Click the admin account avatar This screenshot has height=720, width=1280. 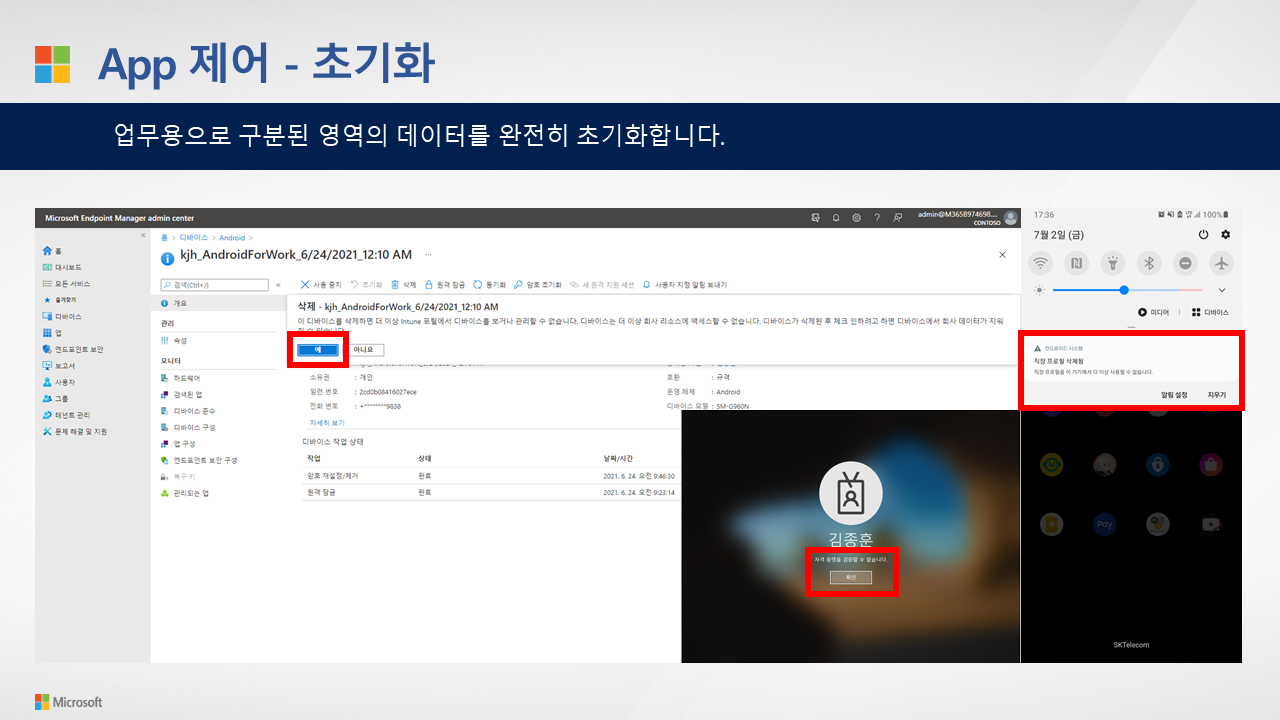tap(1011, 218)
